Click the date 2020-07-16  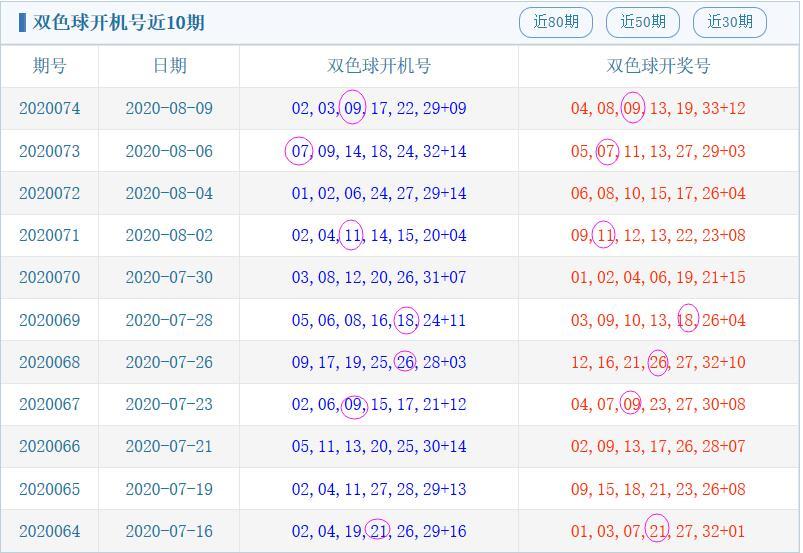click(169, 531)
